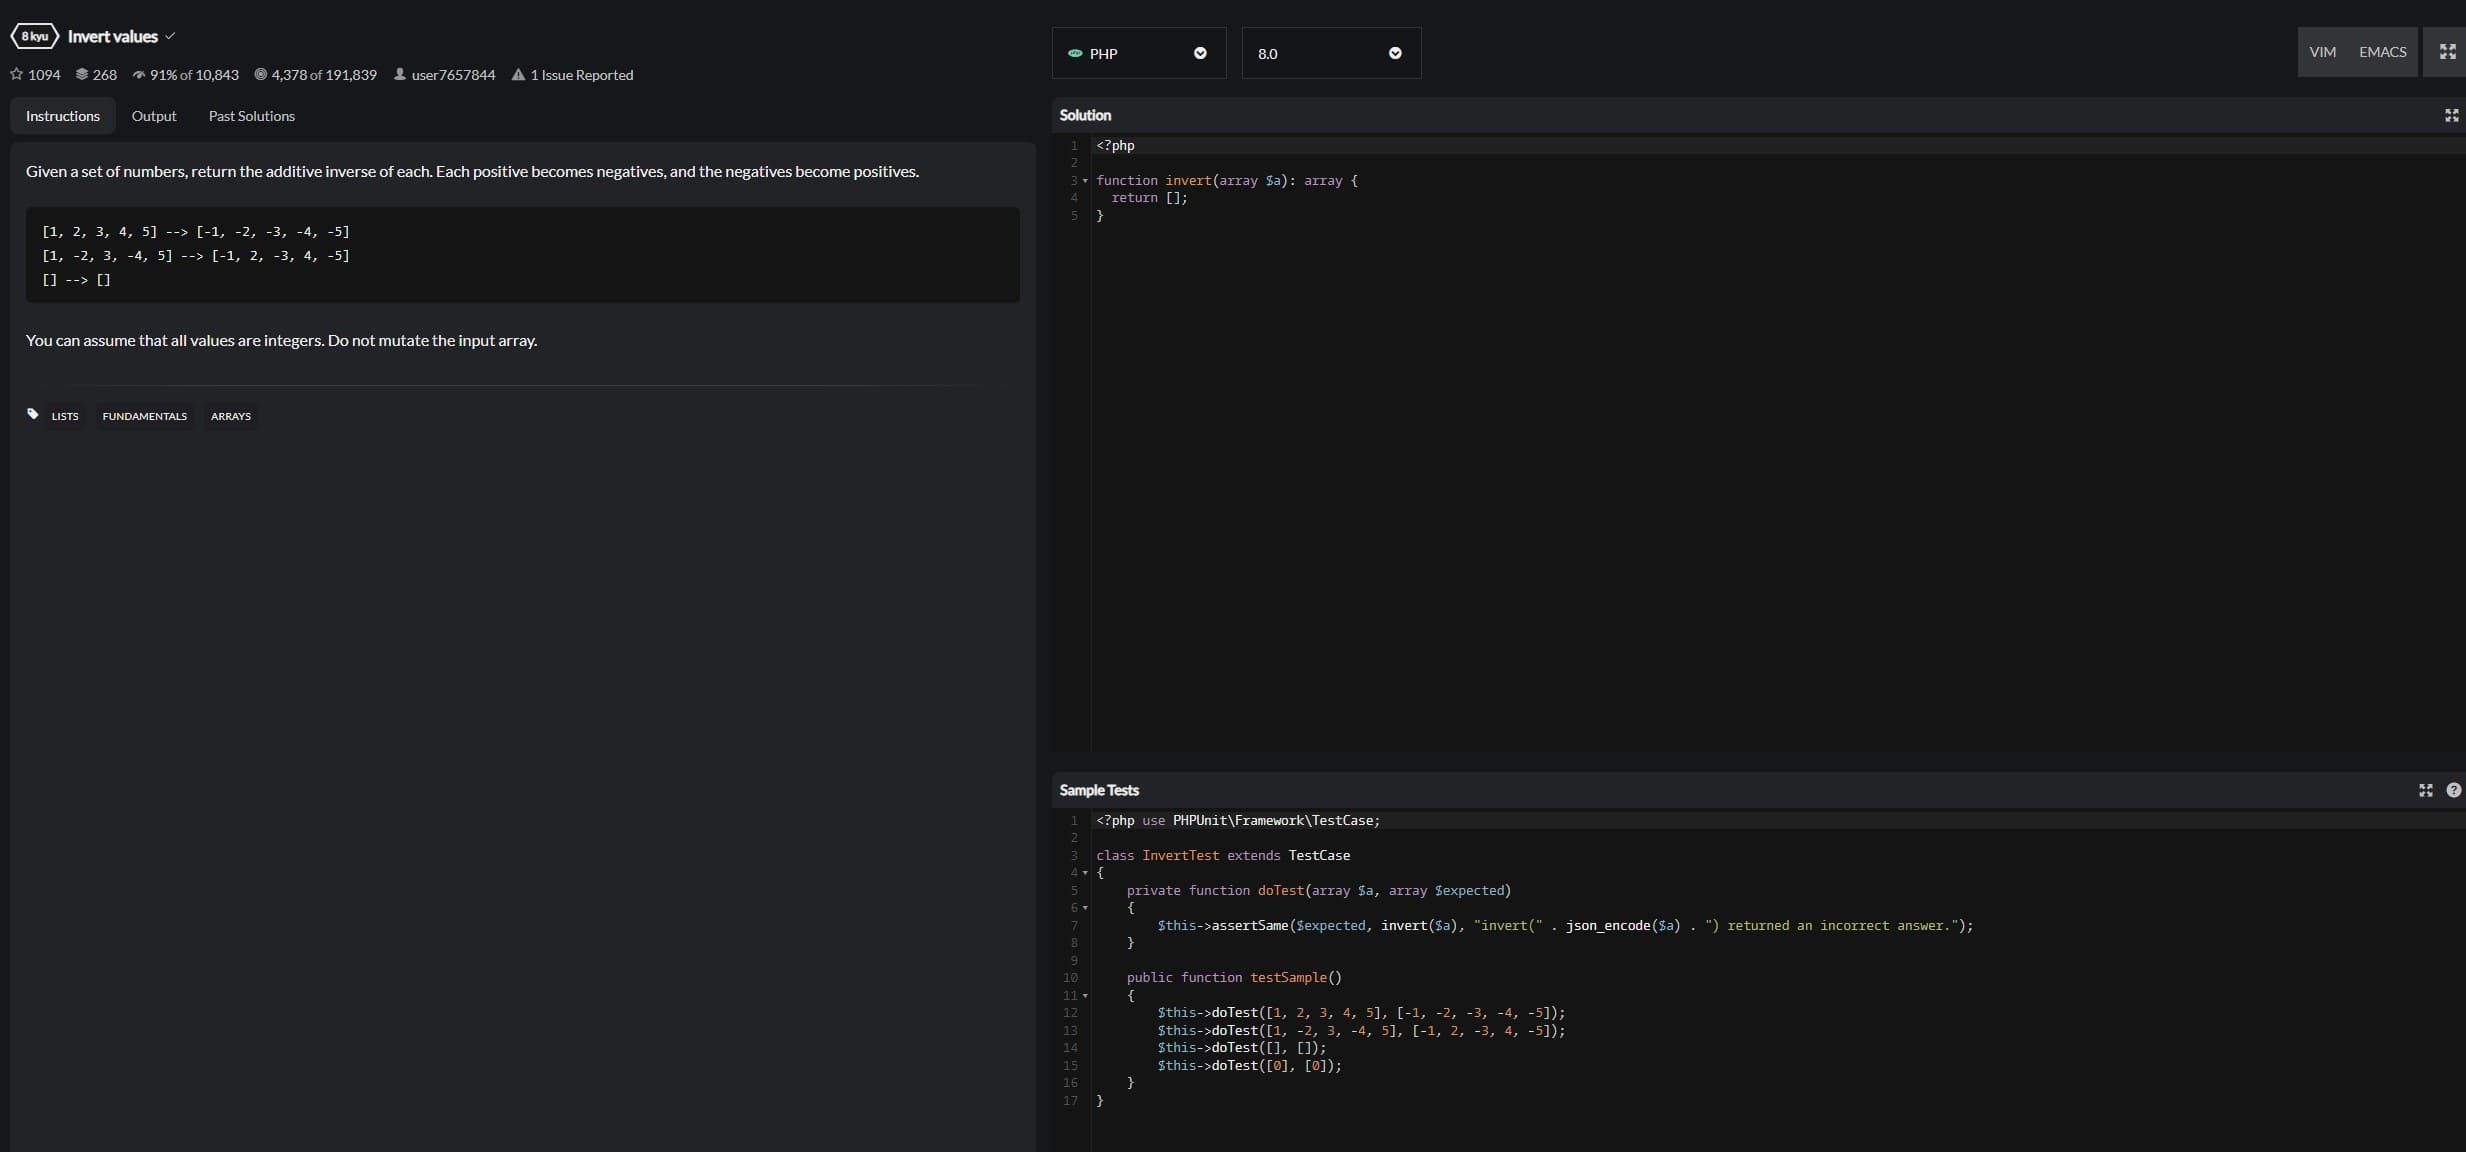Open the FUNDAMENTALS tag
This screenshot has width=2466, height=1152.
click(144, 416)
